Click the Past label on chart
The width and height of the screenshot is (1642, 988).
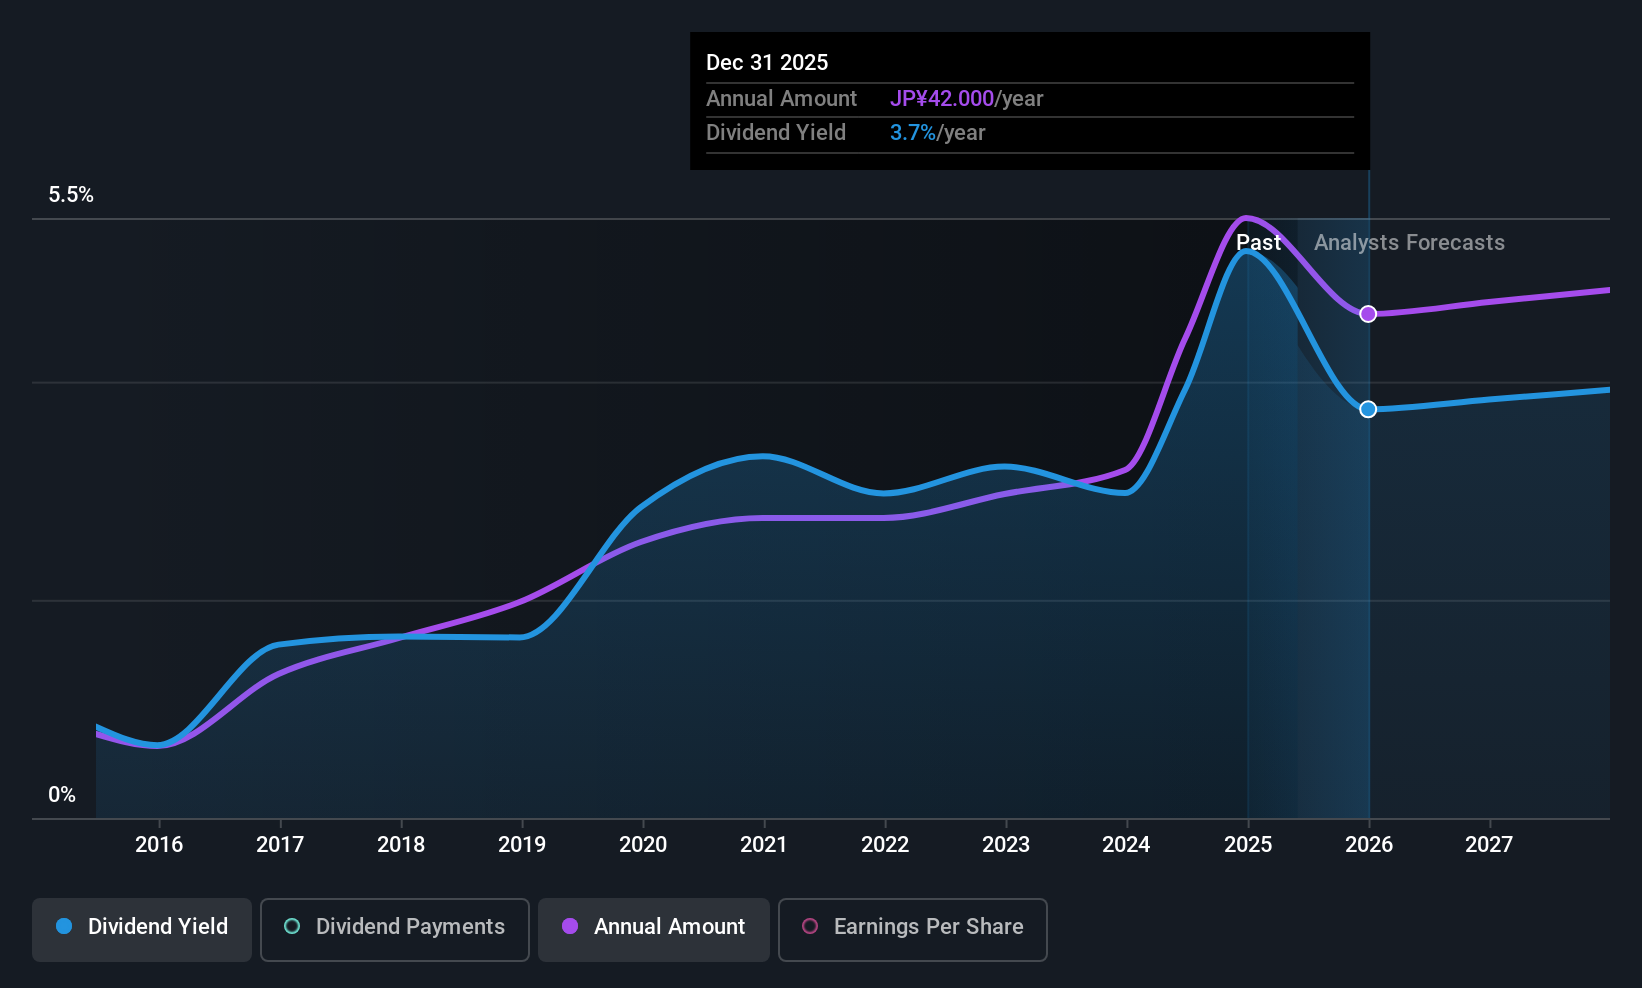tap(1258, 243)
